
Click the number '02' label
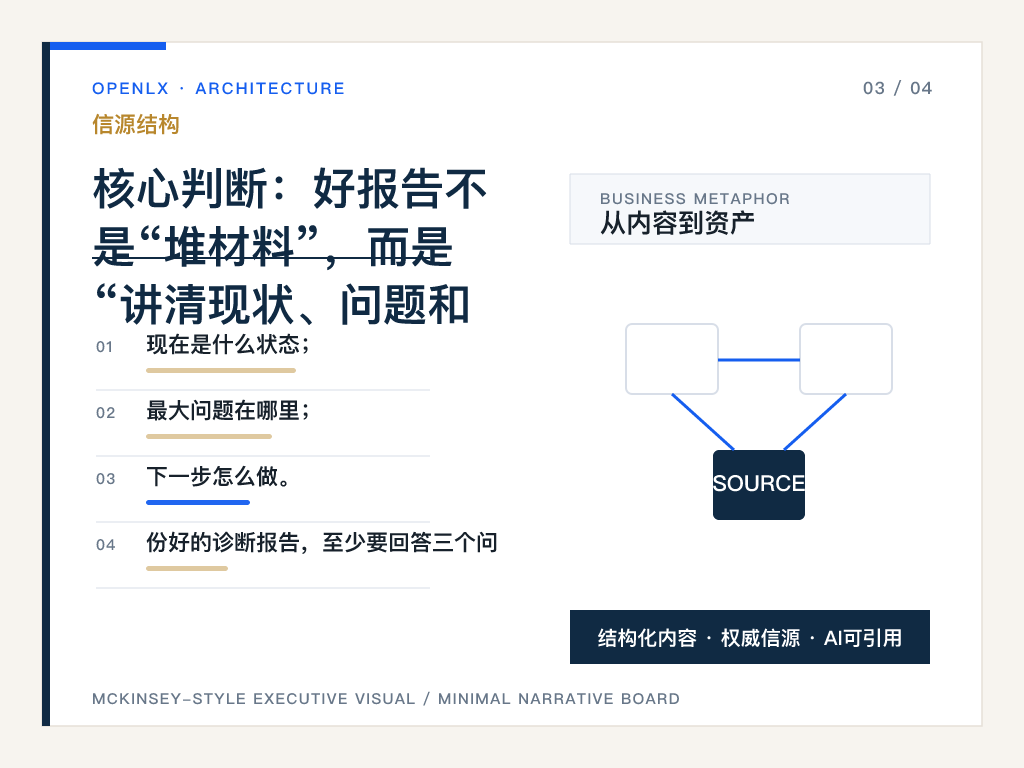(106, 413)
